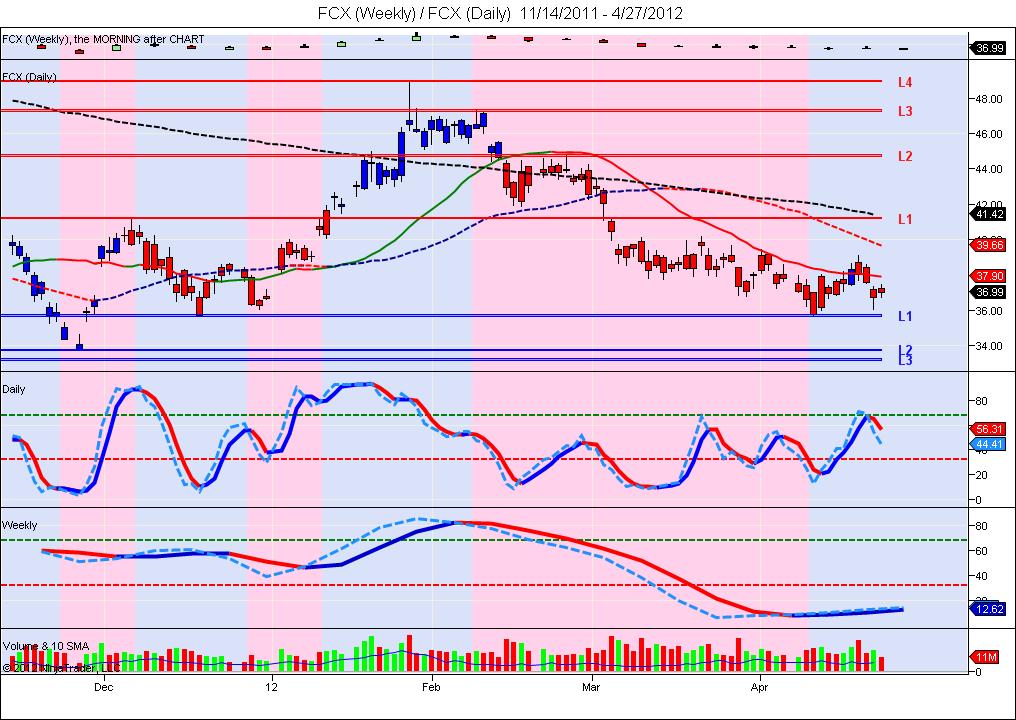
Task: Click the 20 axis value in Daily panel
Action: tap(981, 475)
